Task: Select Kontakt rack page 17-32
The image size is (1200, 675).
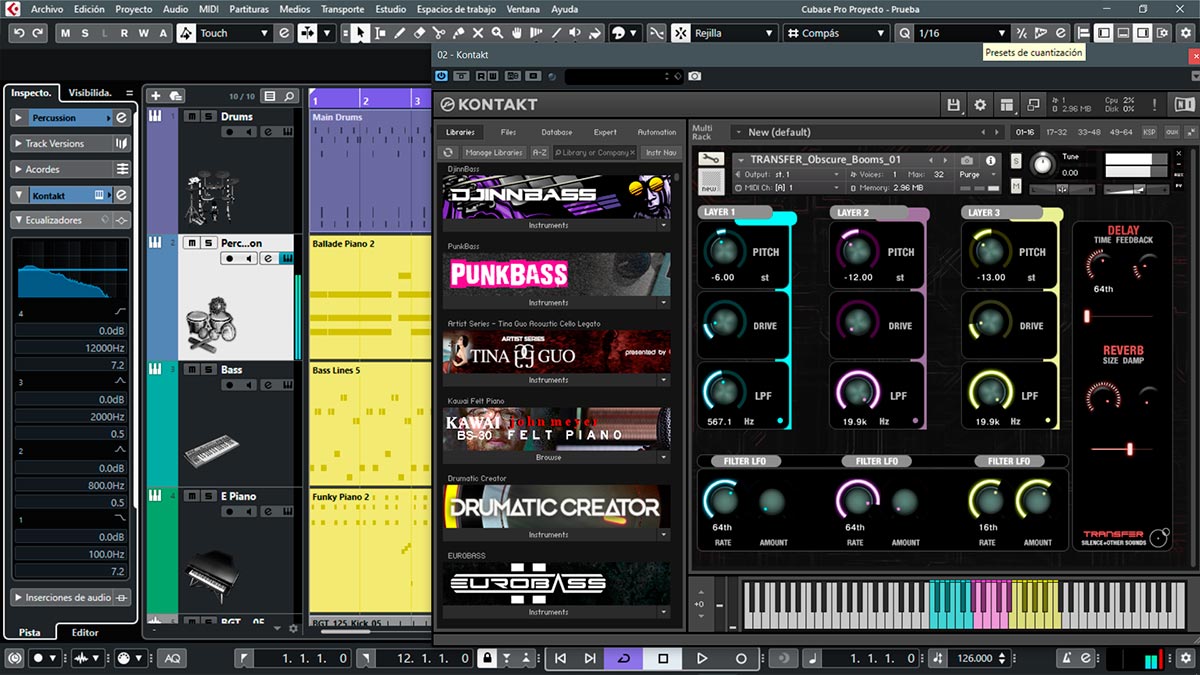Action: click(x=1057, y=132)
